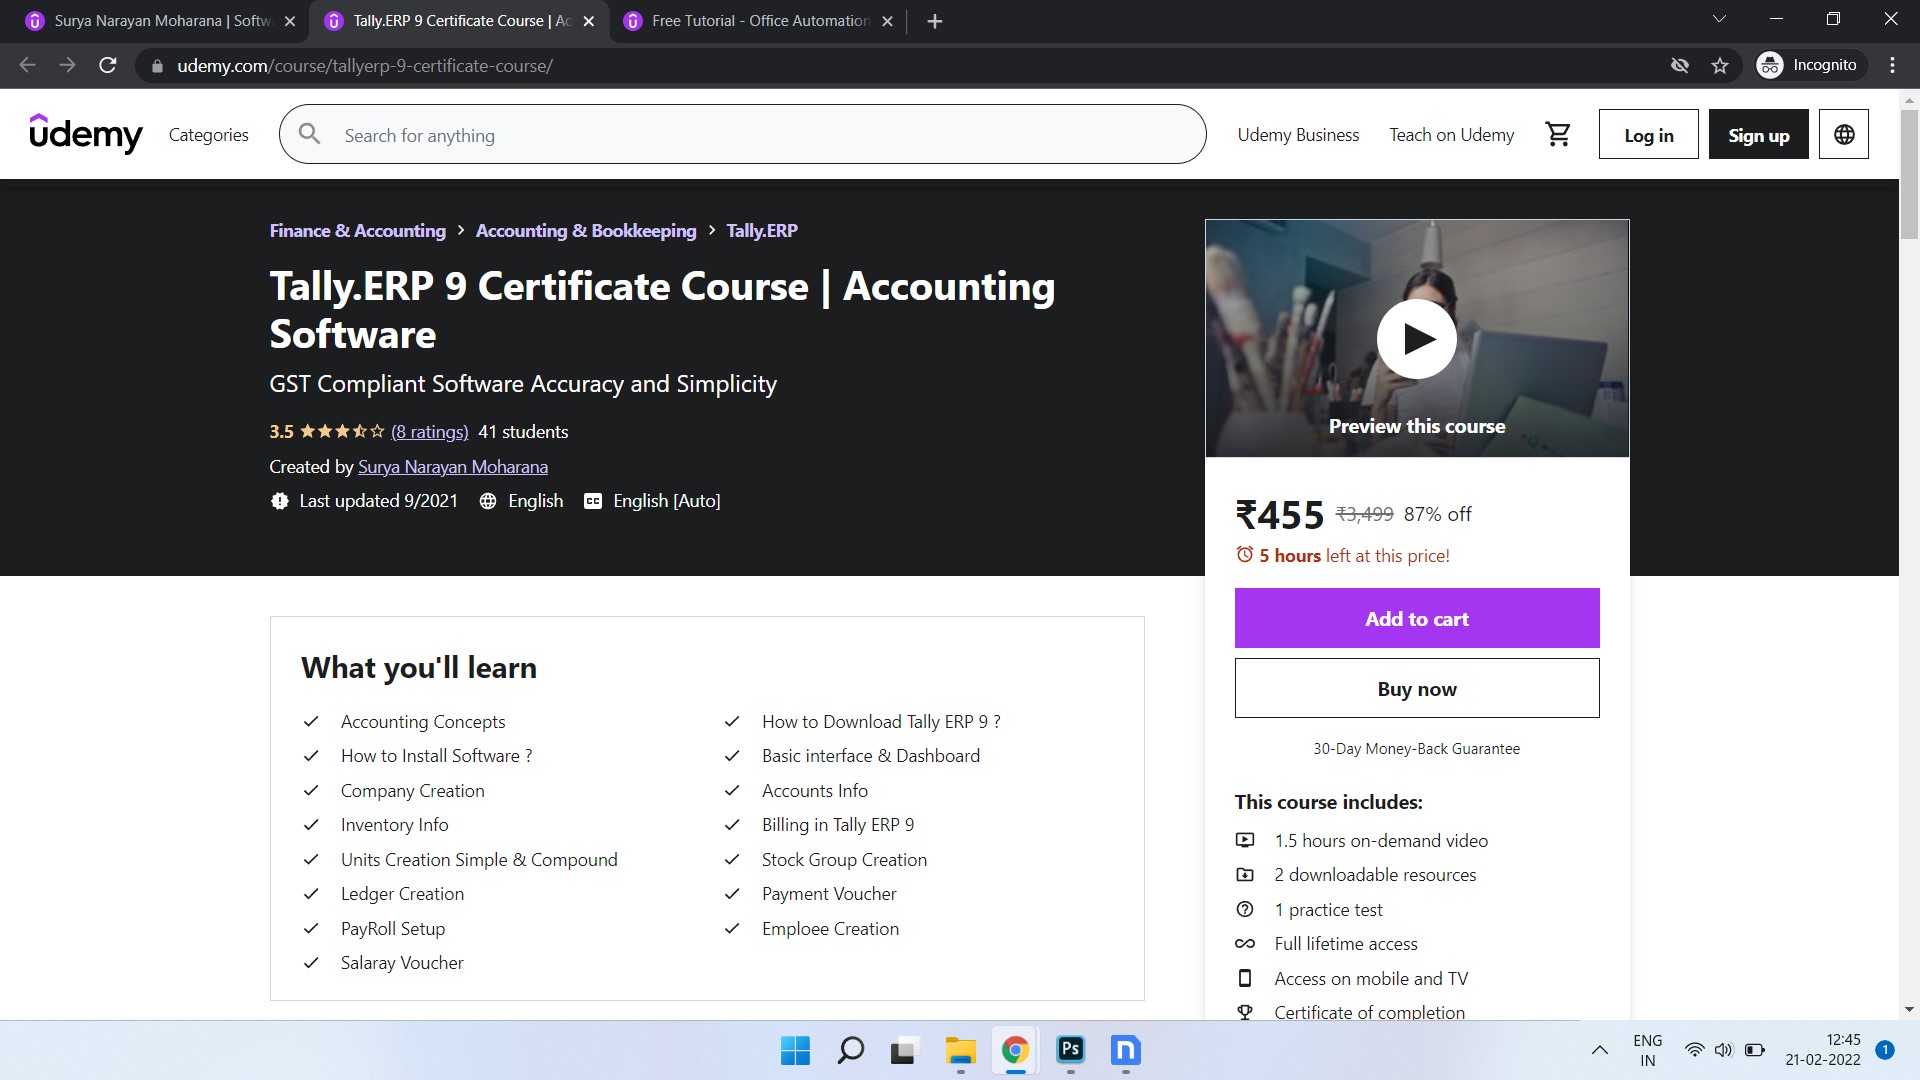Click the Sign up button
The width and height of the screenshot is (1920, 1080).
coord(1758,134)
